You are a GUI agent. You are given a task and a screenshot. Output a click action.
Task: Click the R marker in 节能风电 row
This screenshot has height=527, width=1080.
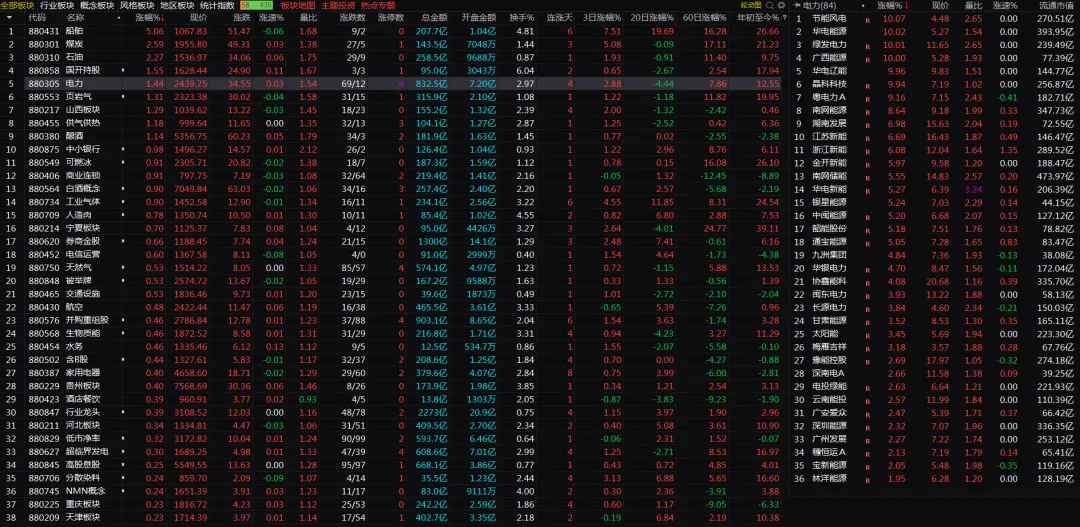(868, 19)
